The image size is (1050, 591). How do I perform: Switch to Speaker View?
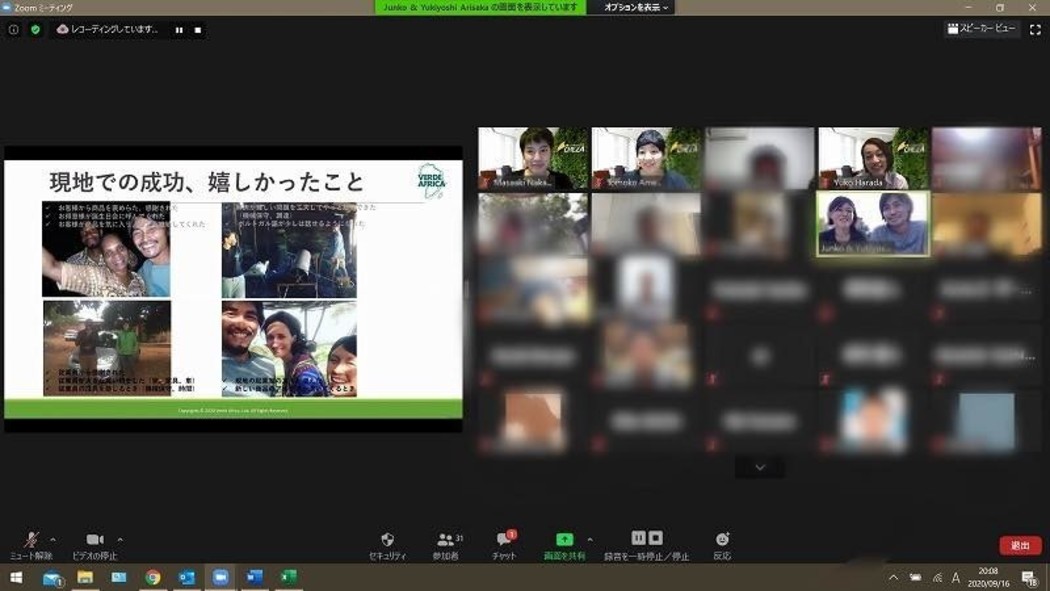click(x=982, y=29)
